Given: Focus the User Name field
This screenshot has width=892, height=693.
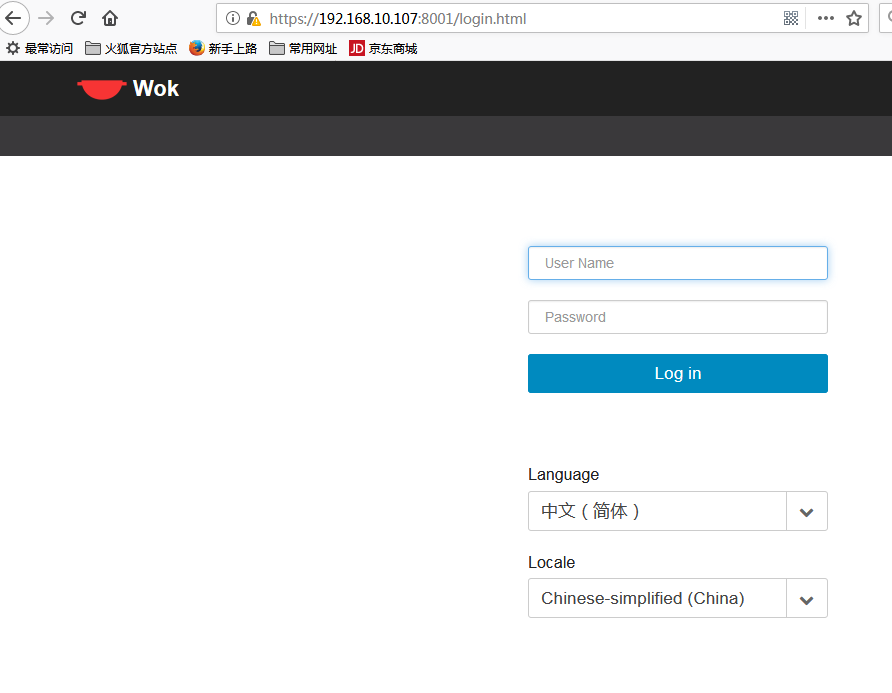Looking at the screenshot, I should click(x=678, y=263).
